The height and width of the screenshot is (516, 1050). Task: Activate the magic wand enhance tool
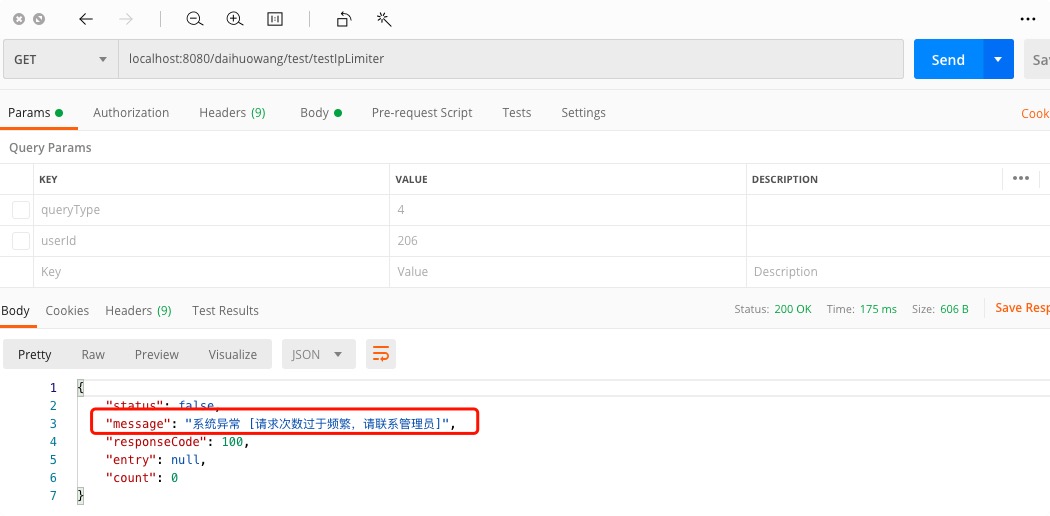(x=384, y=19)
